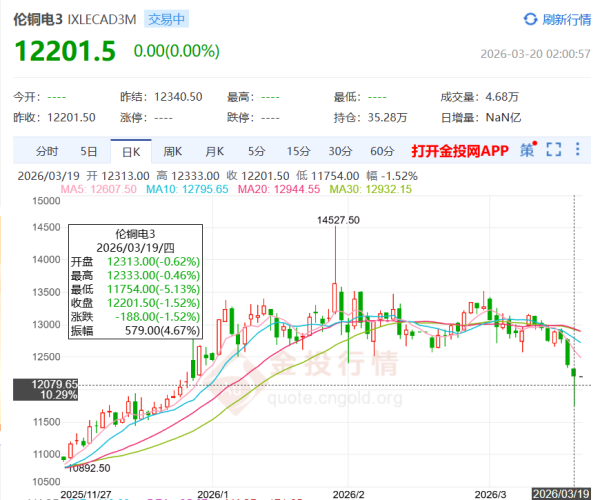Click the 0.00(0.00%) change figure
The width and height of the screenshot is (600, 500).
(177, 51)
